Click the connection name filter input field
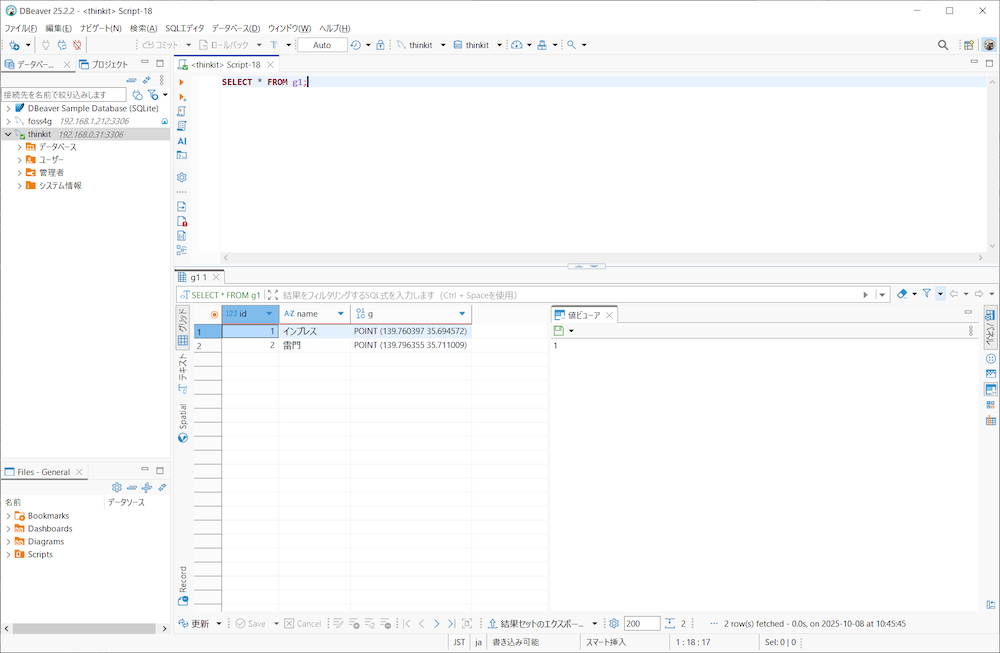 pyautogui.click(x=63, y=95)
